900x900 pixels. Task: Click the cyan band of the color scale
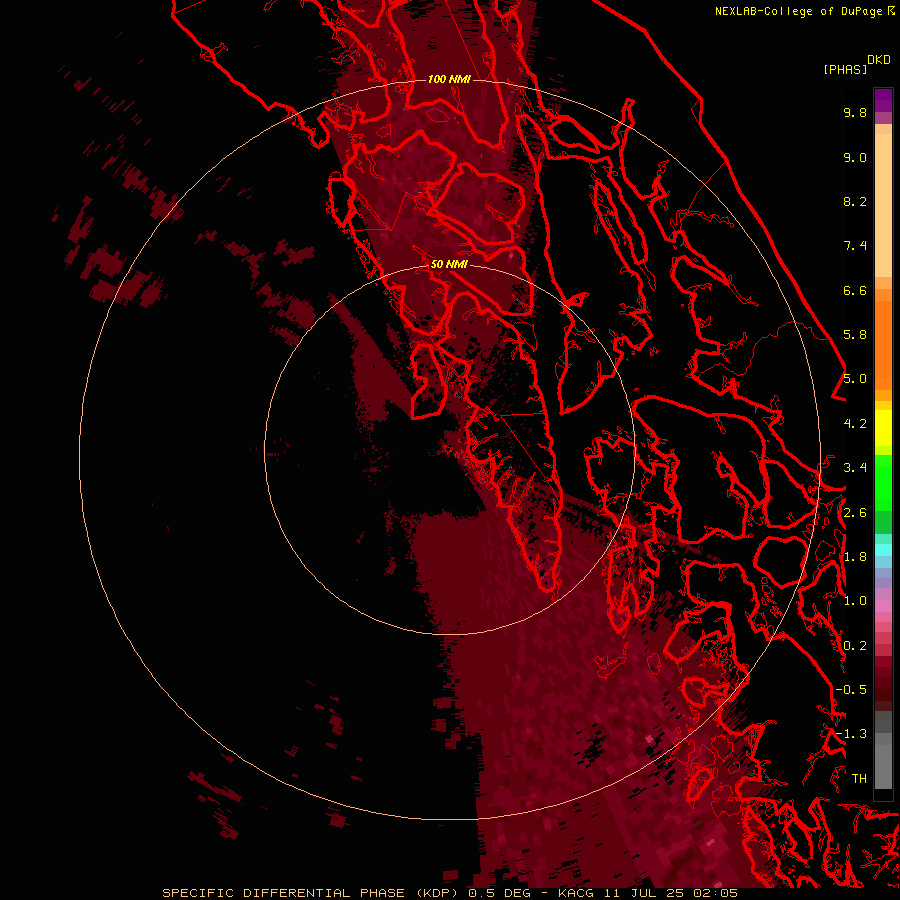click(x=883, y=550)
